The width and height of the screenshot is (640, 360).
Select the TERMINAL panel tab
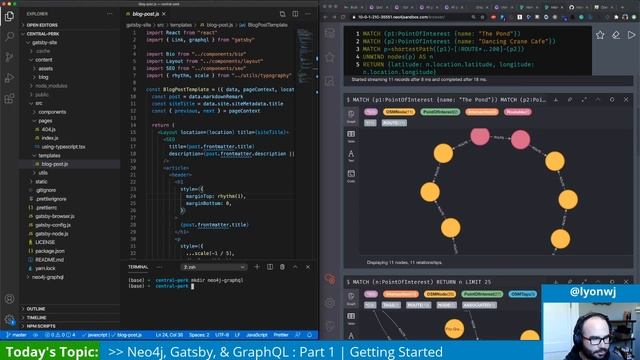(138, 267)
